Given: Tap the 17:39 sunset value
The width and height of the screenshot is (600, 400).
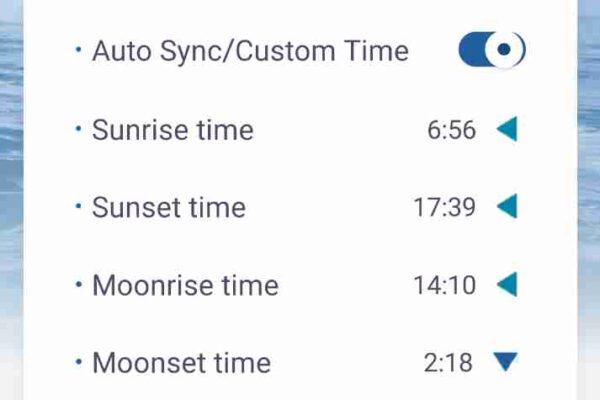Looking at the screenshot, I should tap(445, 207).
